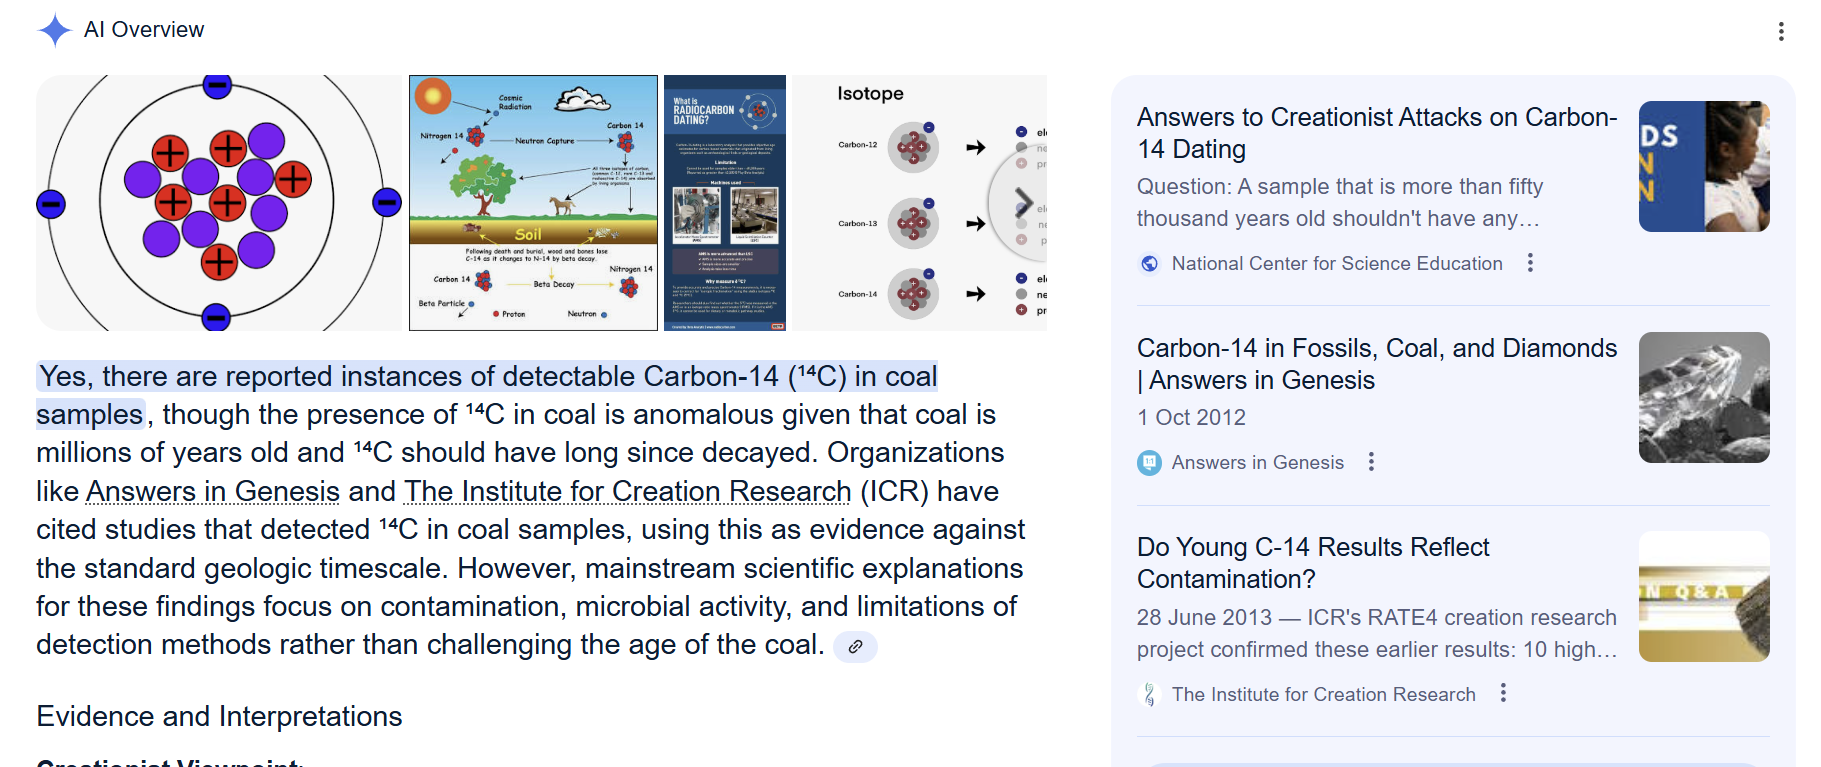Open options for Institute for Creation Research source
This screenshot has width=1821, height=767.
point(1503,693)
